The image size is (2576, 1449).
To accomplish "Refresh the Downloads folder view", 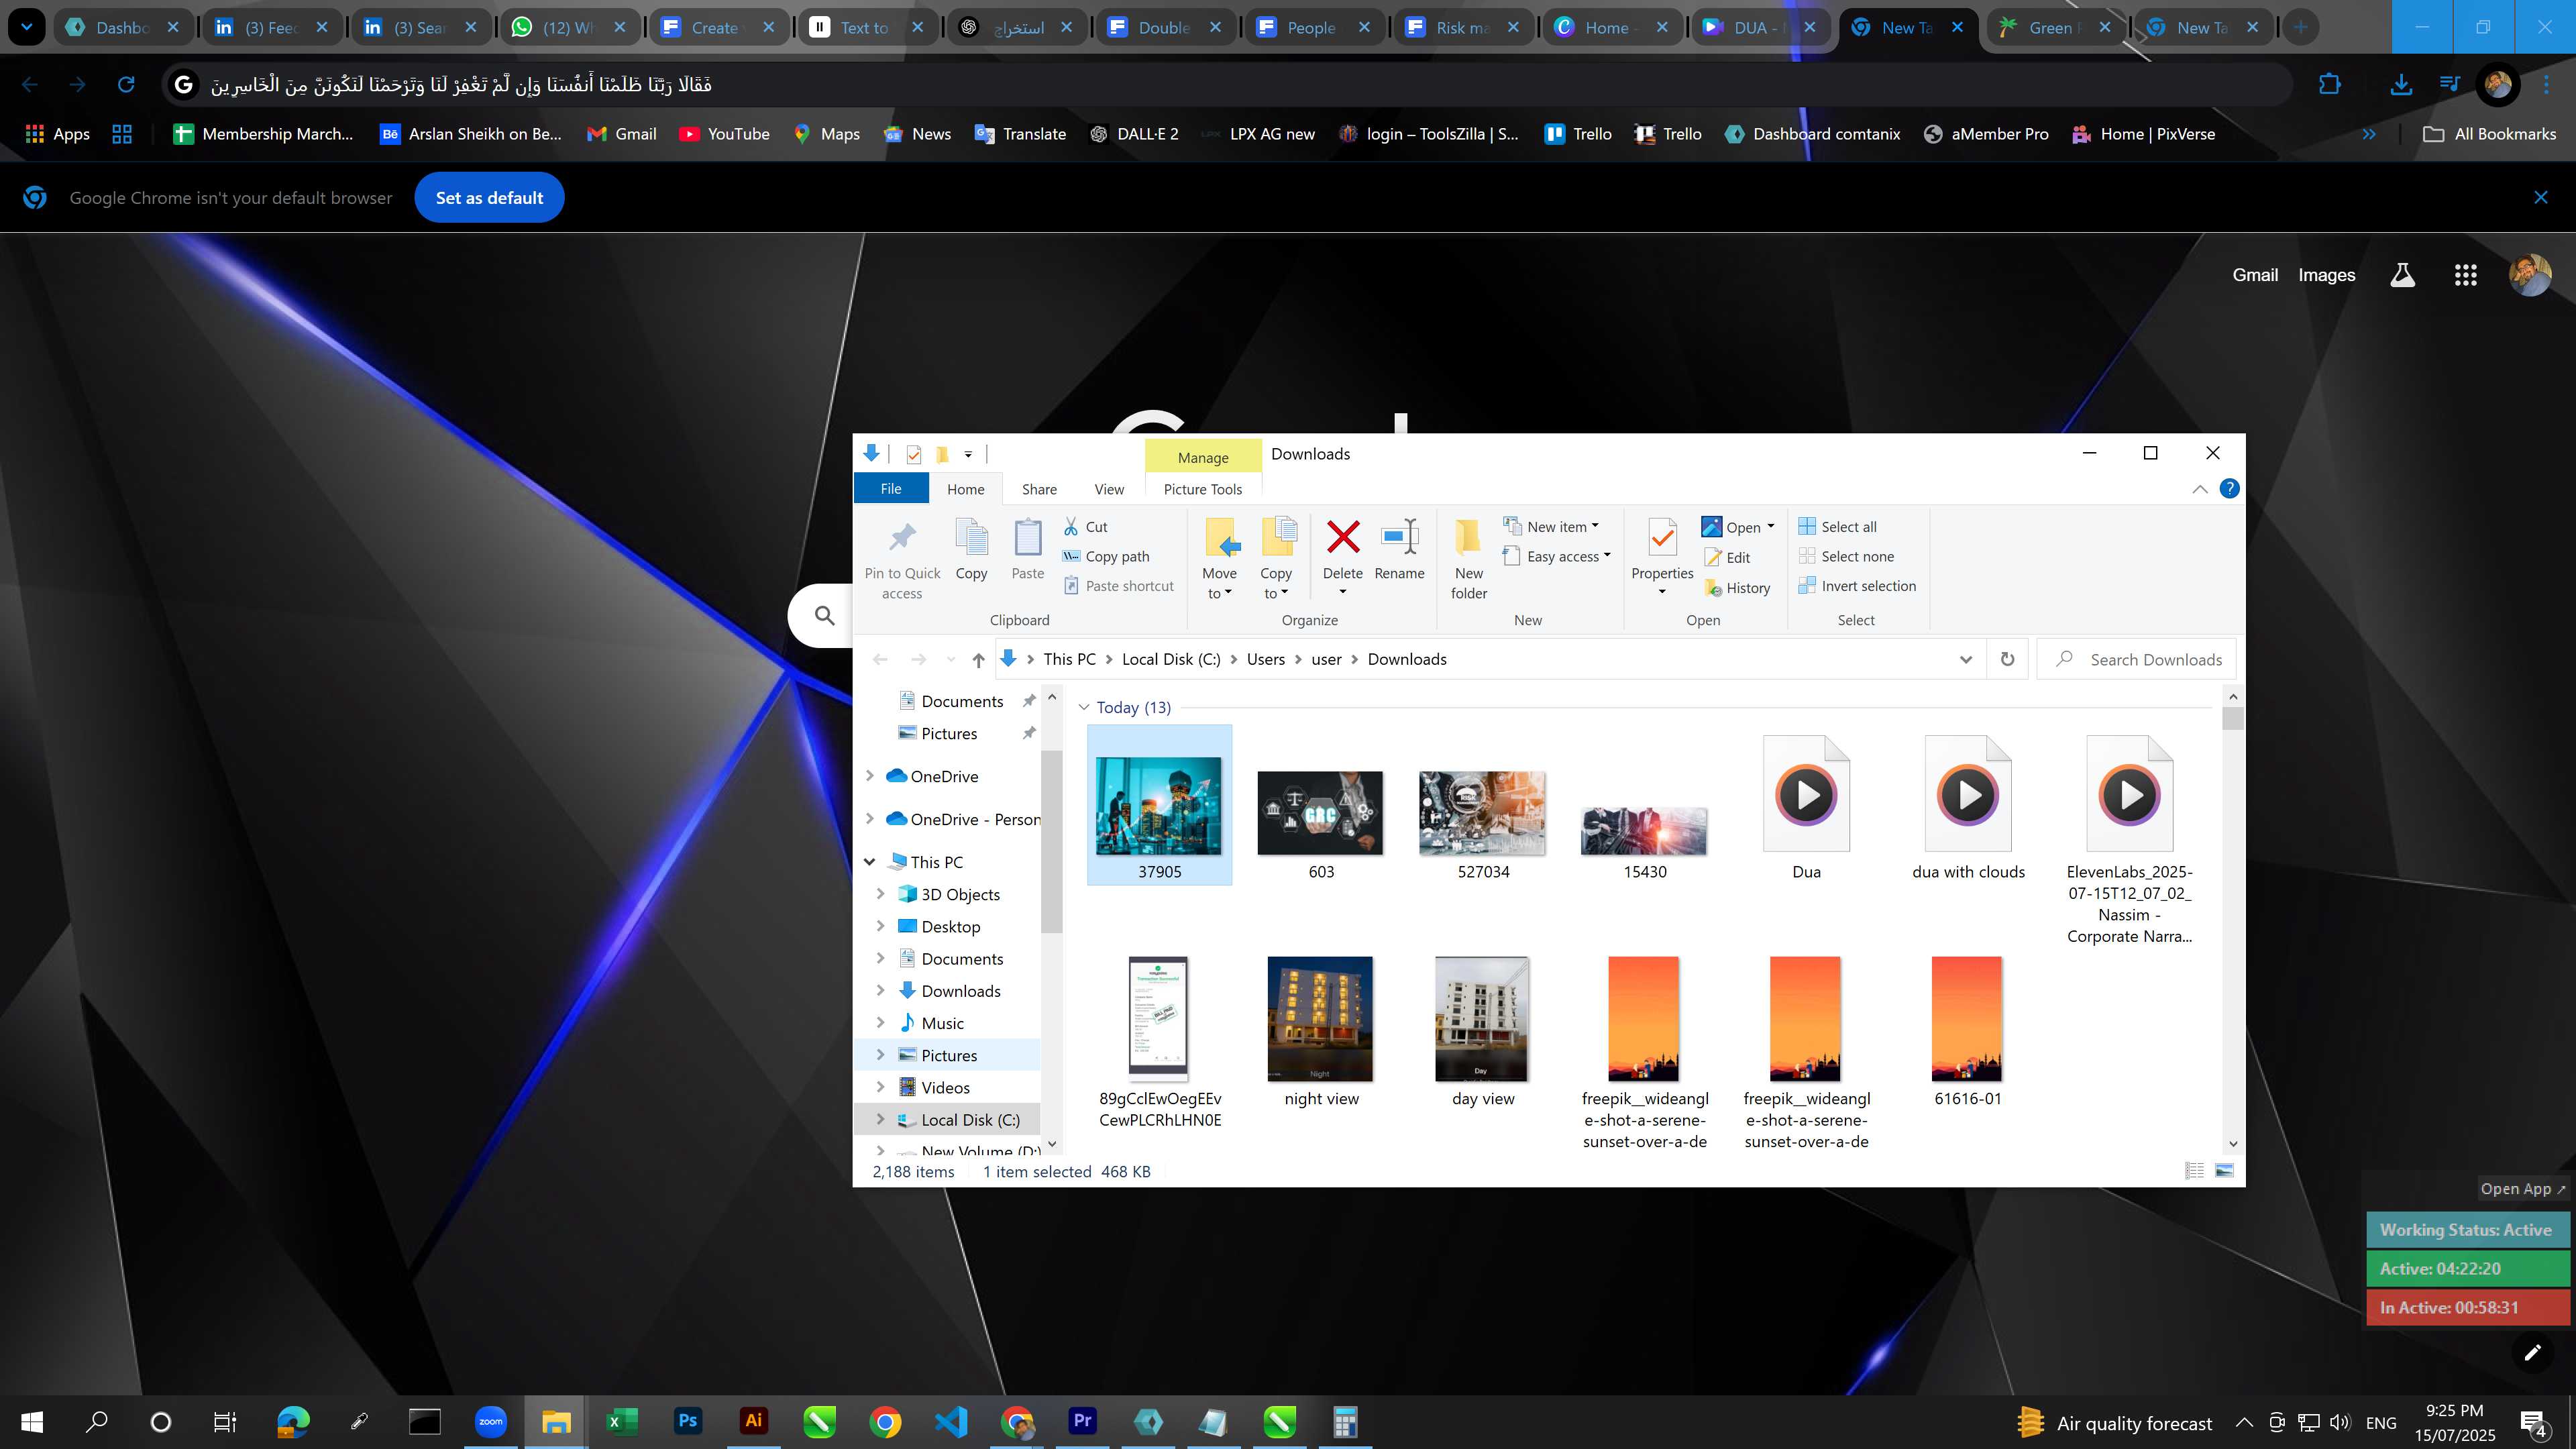I will tap(2007, 659).
